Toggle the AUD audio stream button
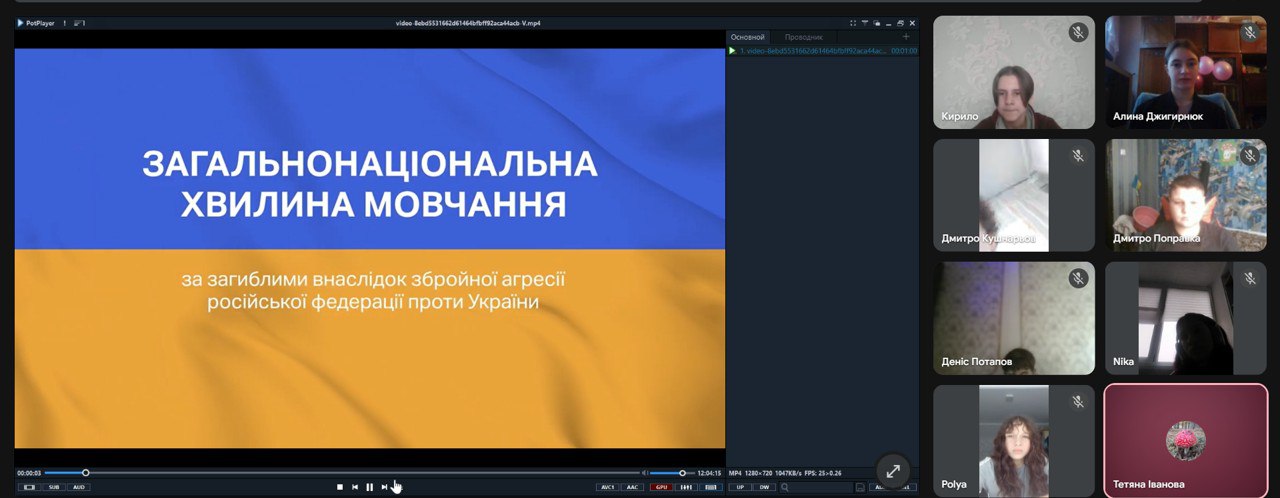Screen dimensions: 1280x498 click(78, 487)
